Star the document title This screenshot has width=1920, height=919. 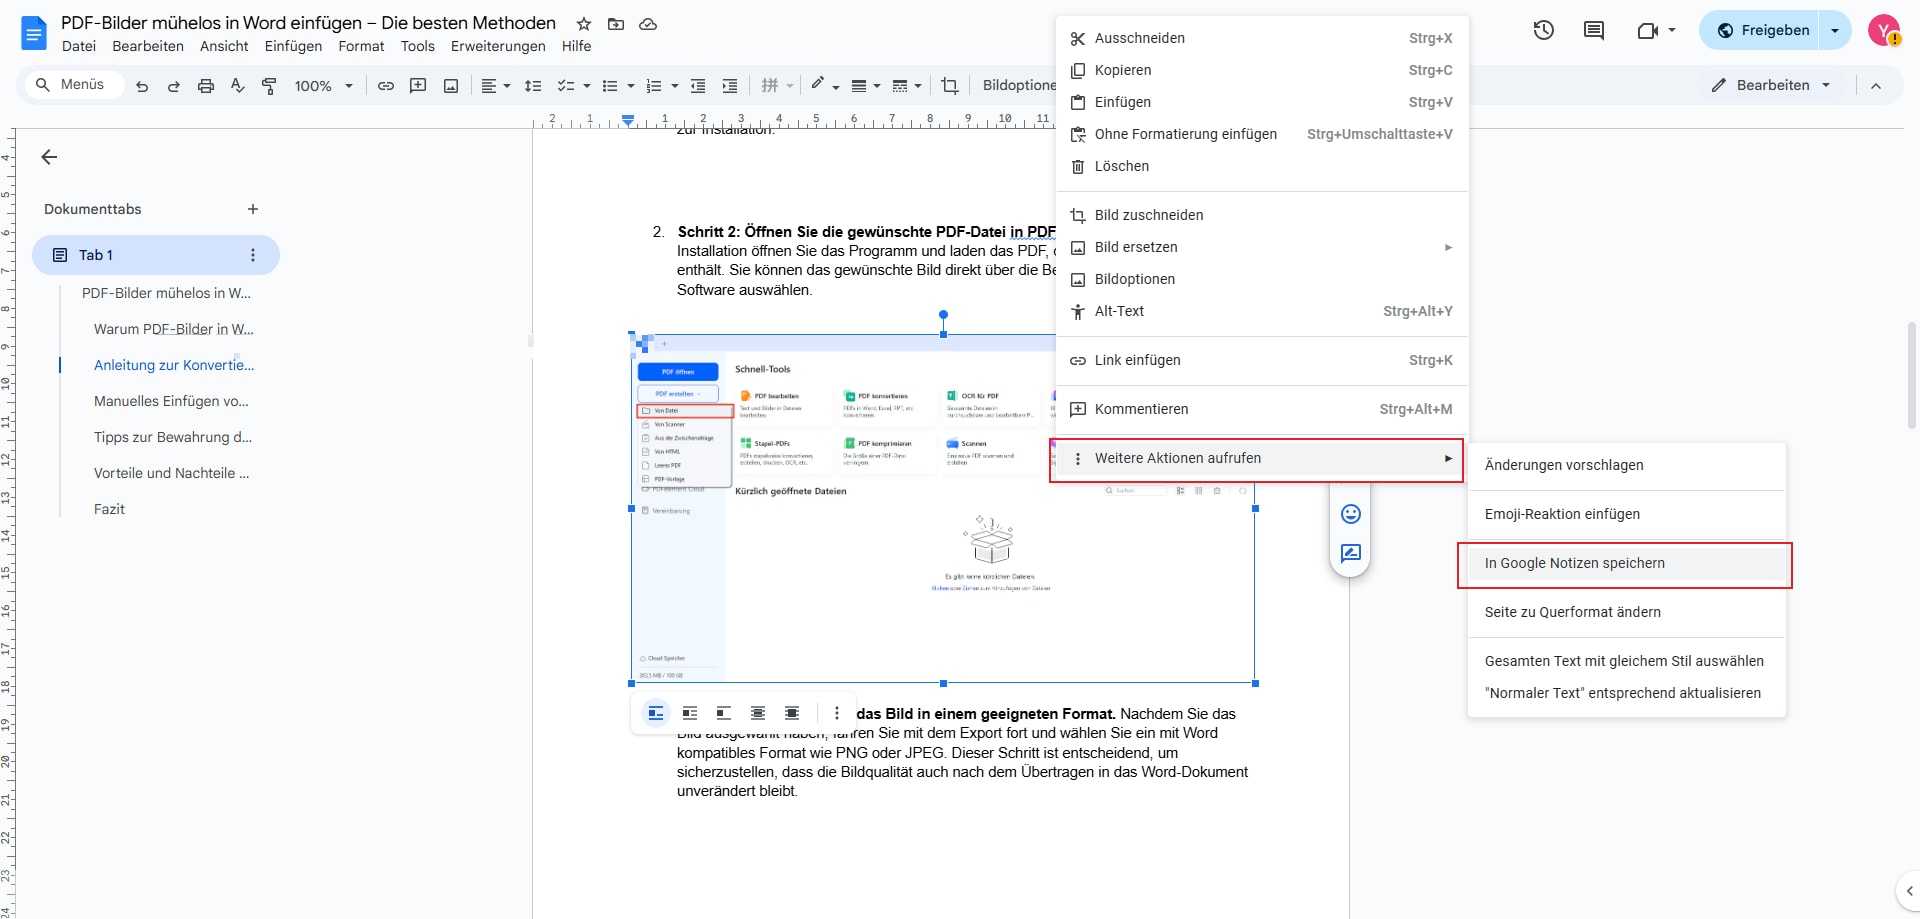tap(584, 24)
